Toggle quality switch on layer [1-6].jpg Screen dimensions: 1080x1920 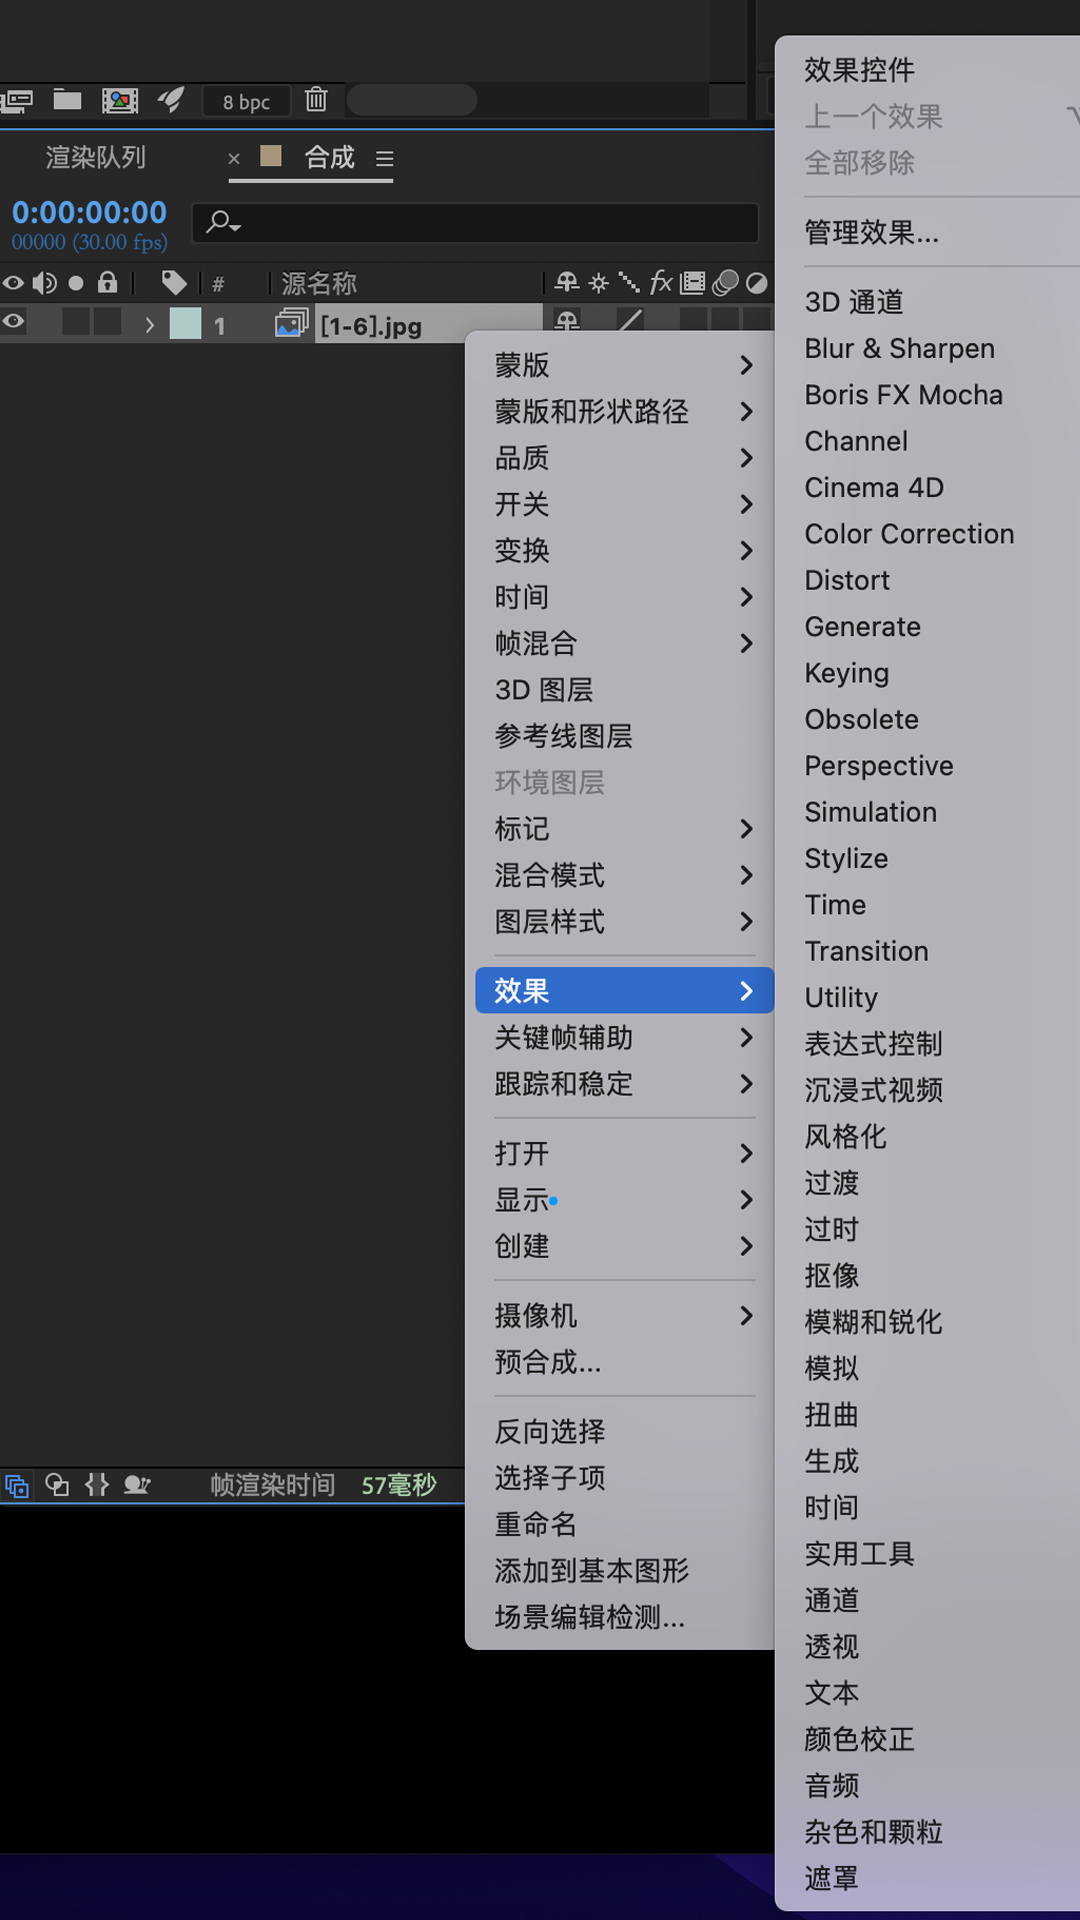[x=630, y=320]
